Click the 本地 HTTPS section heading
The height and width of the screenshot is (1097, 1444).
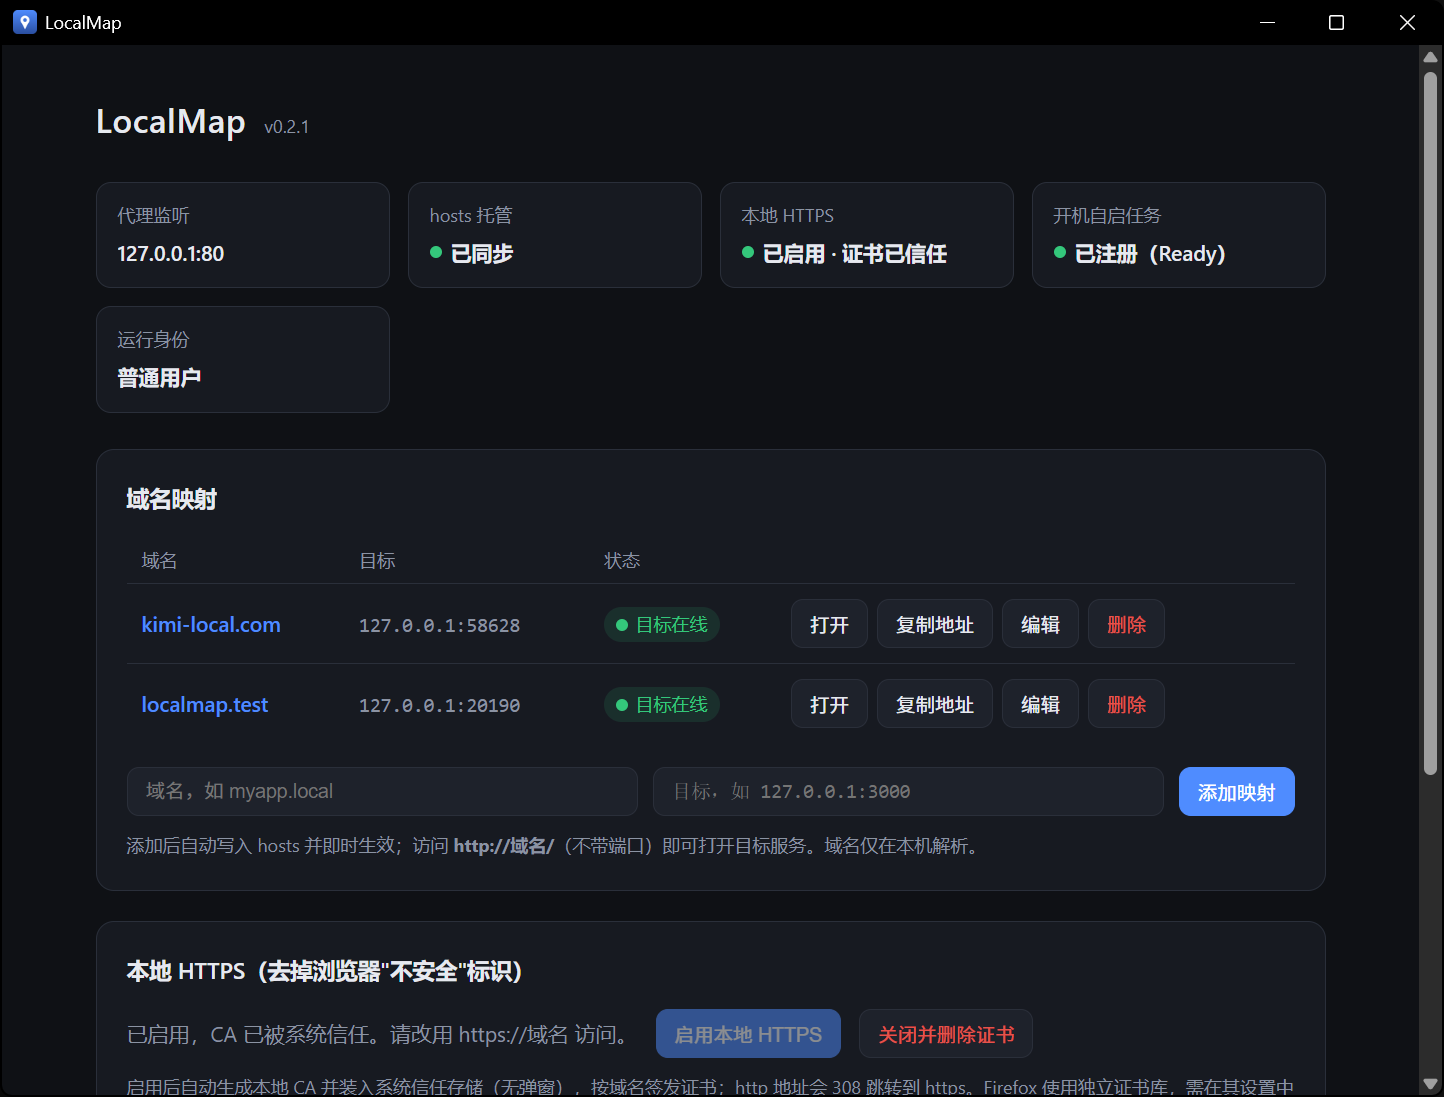pyautogui.click(x=324, y=971)
